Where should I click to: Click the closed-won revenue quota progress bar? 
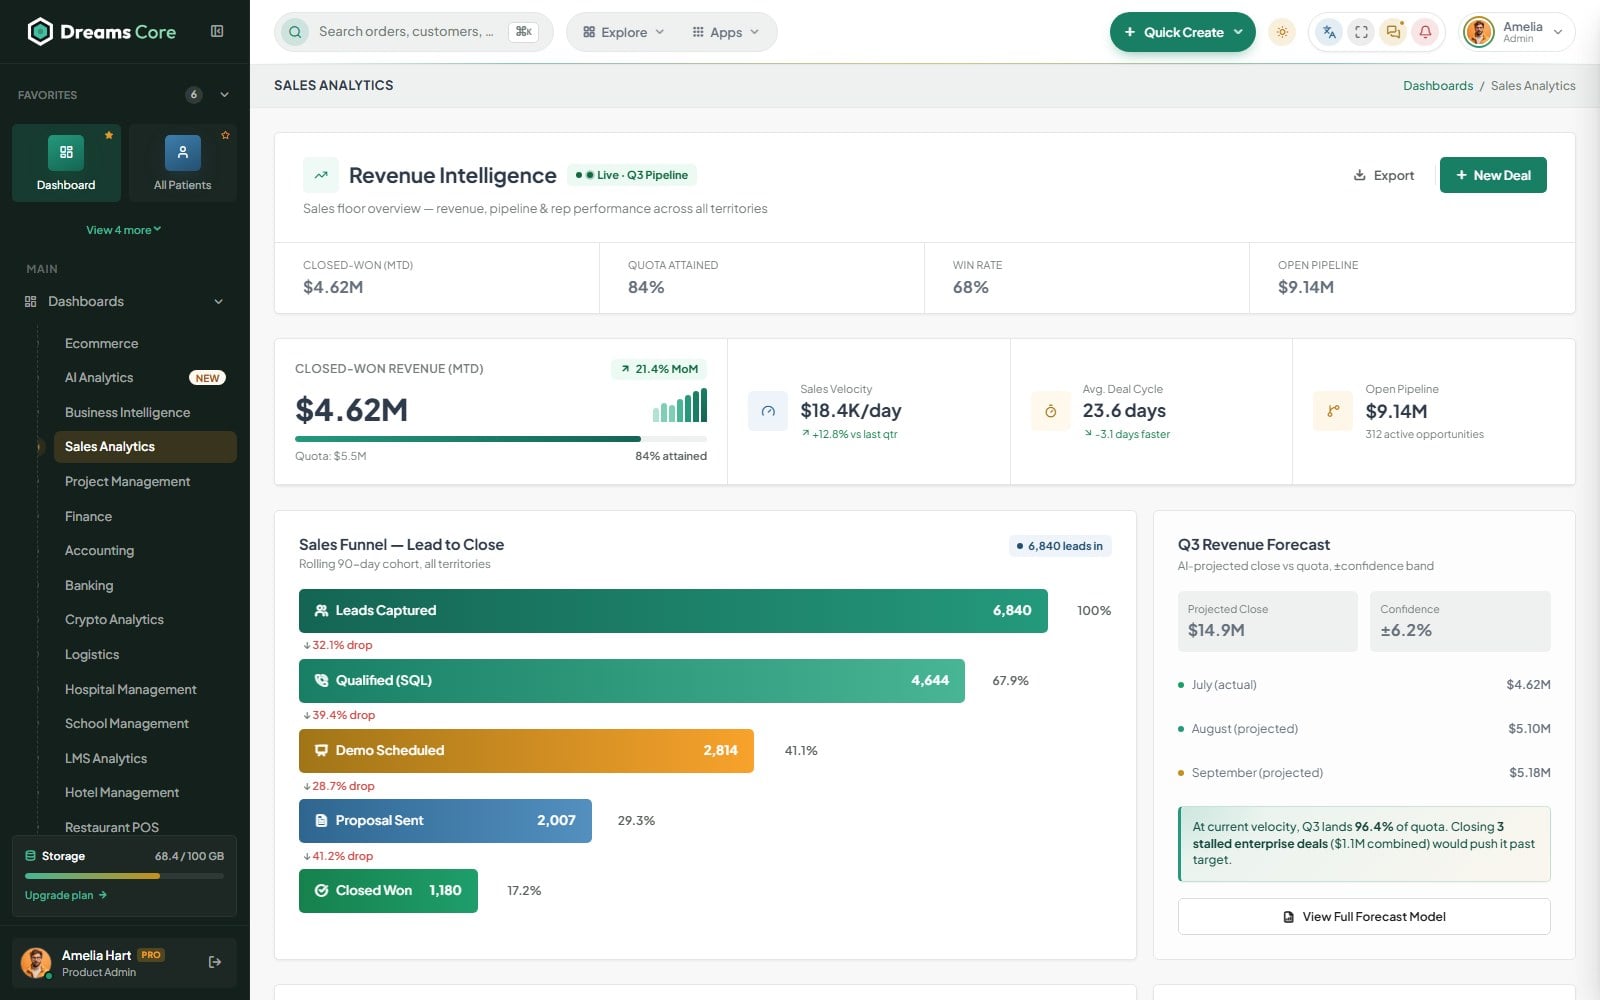click(501, 439)
